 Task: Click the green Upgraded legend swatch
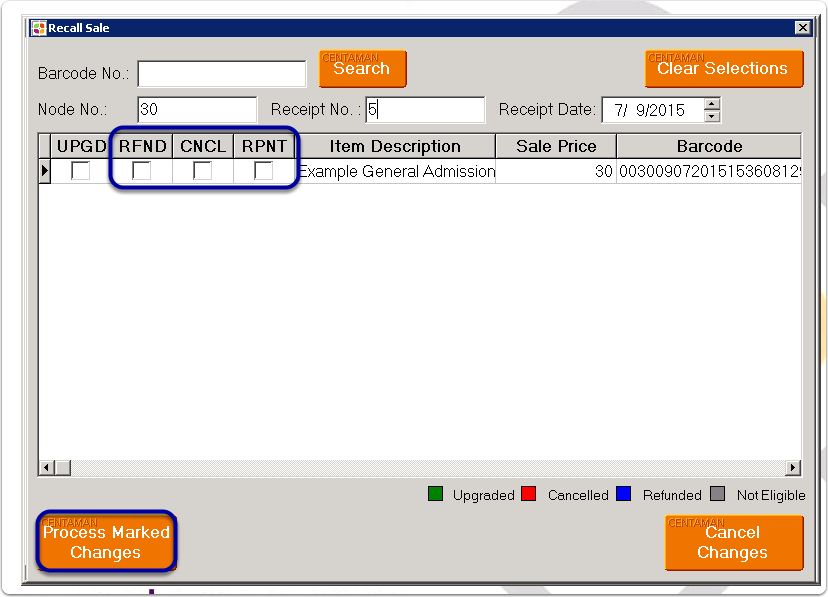click(434, 494)
